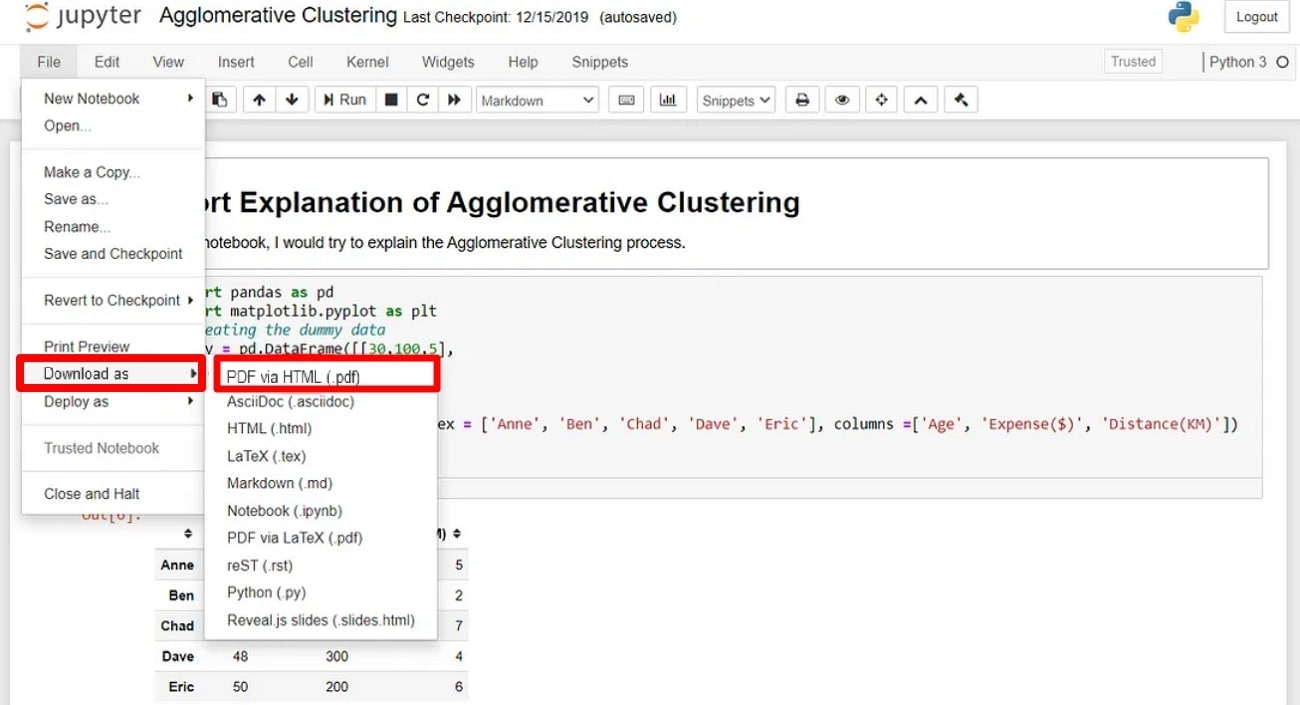
Task: Open the File menu
Action: click(x=49, y=62)
